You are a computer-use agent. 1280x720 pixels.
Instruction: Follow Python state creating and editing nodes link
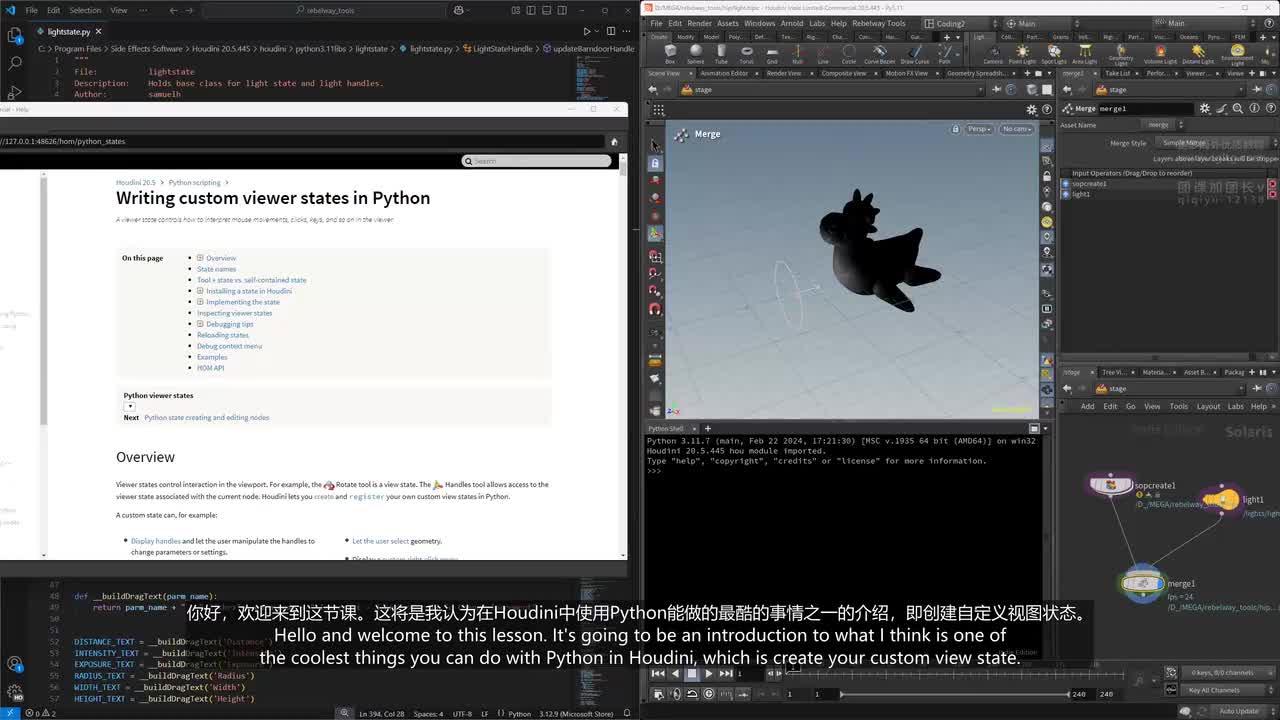206,417
